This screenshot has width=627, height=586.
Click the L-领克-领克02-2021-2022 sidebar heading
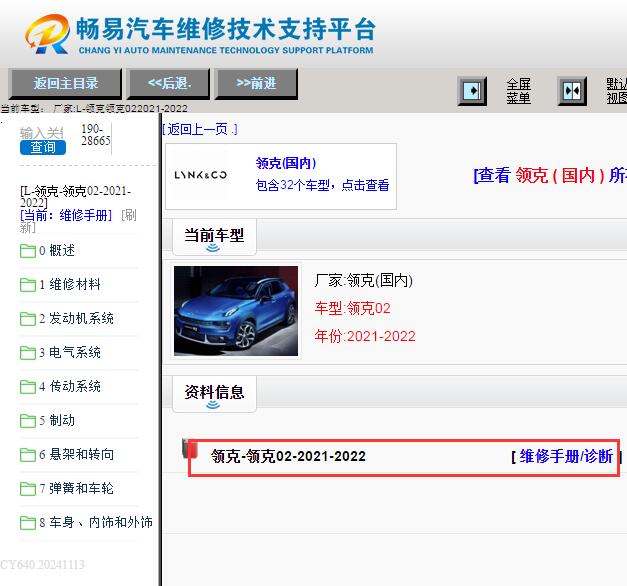pyautogui.click(x=76, y=196)
